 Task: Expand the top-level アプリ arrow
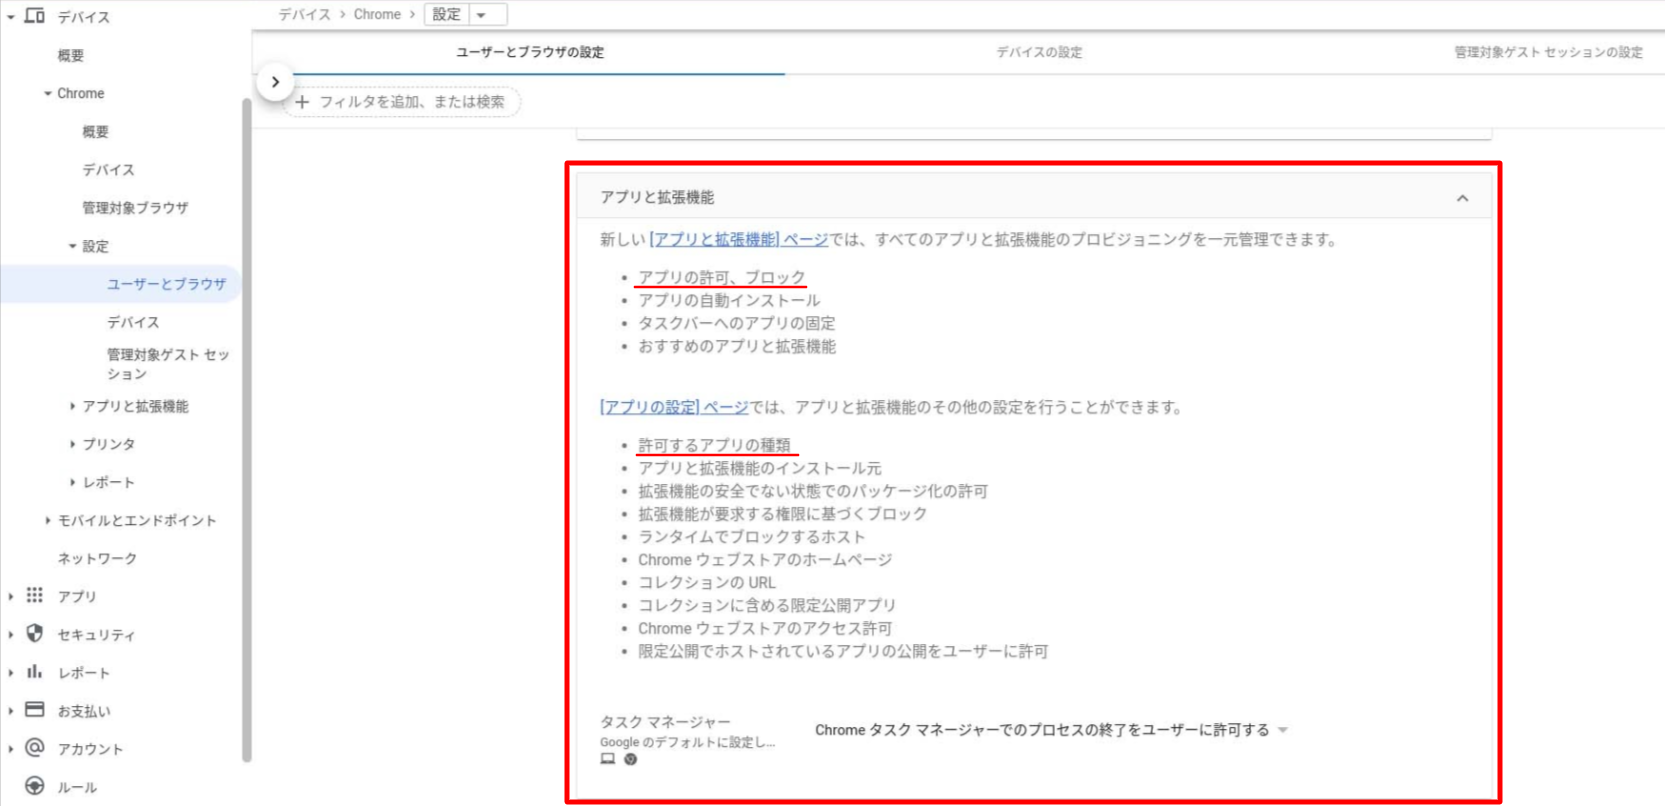[x=11, y=596]
